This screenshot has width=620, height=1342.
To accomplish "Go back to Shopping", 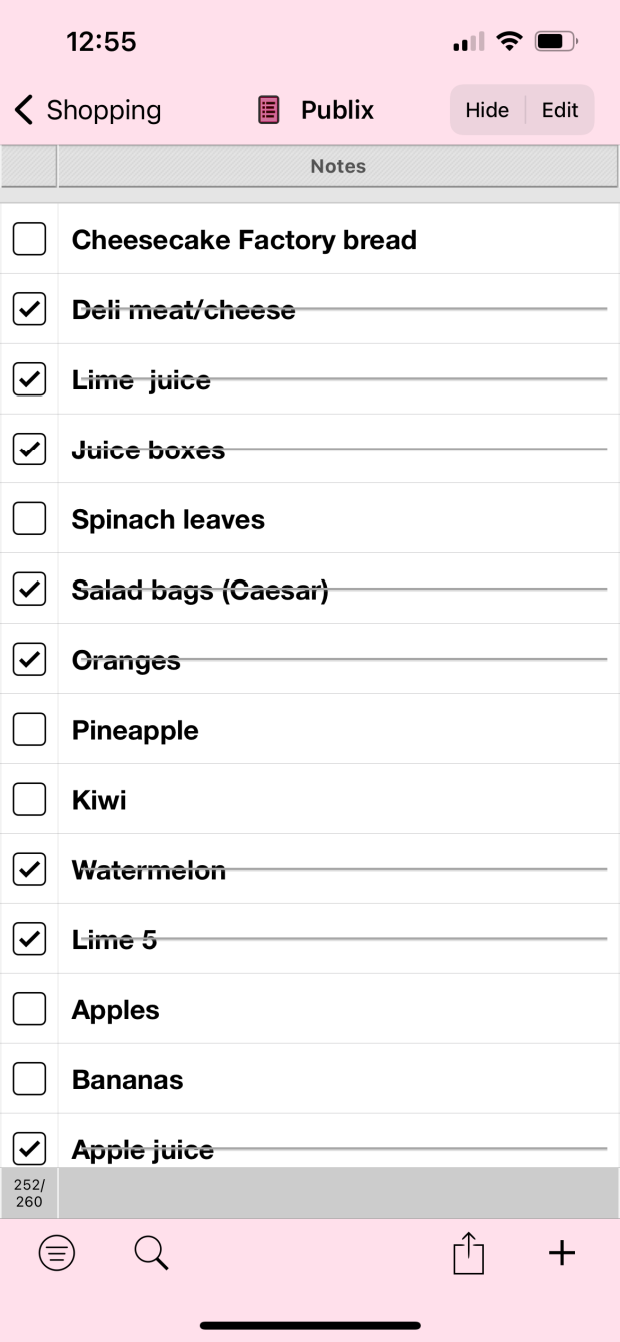I will (88, 110).
